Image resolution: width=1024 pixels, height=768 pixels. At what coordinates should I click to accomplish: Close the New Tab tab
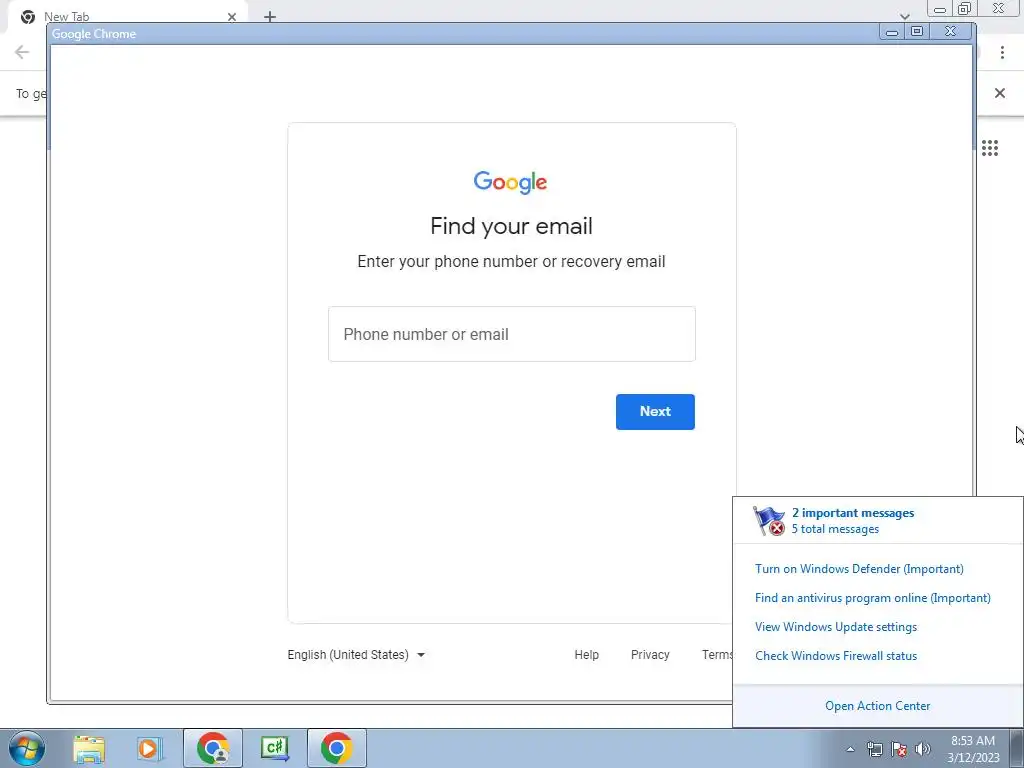click(232, 17)
